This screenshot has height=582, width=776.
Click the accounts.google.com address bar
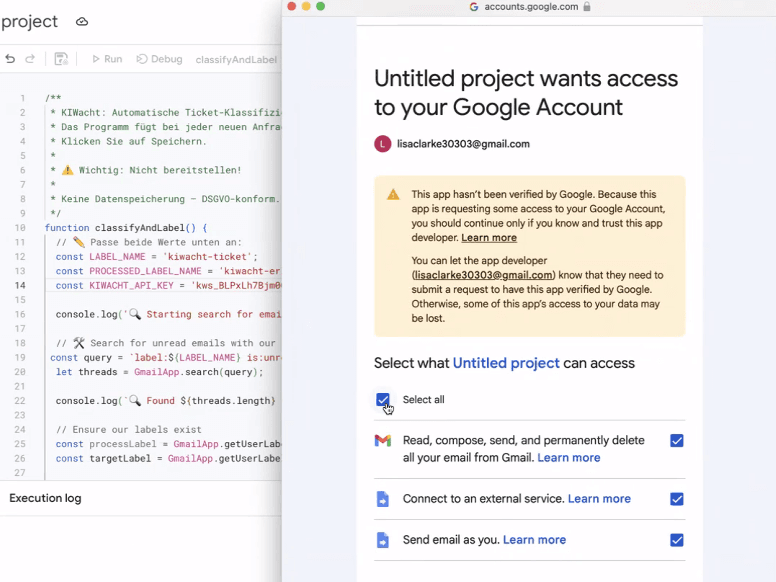[x=531, y=6]
